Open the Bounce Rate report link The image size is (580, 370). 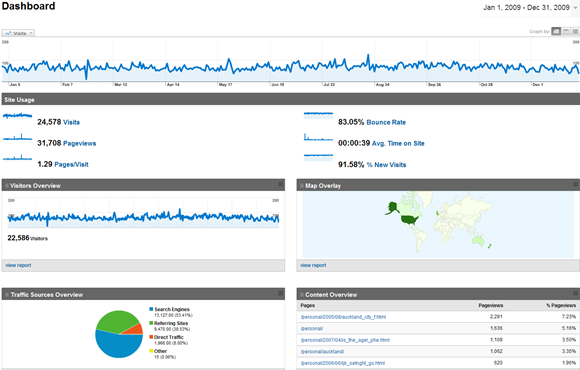(x=386, y=122)
